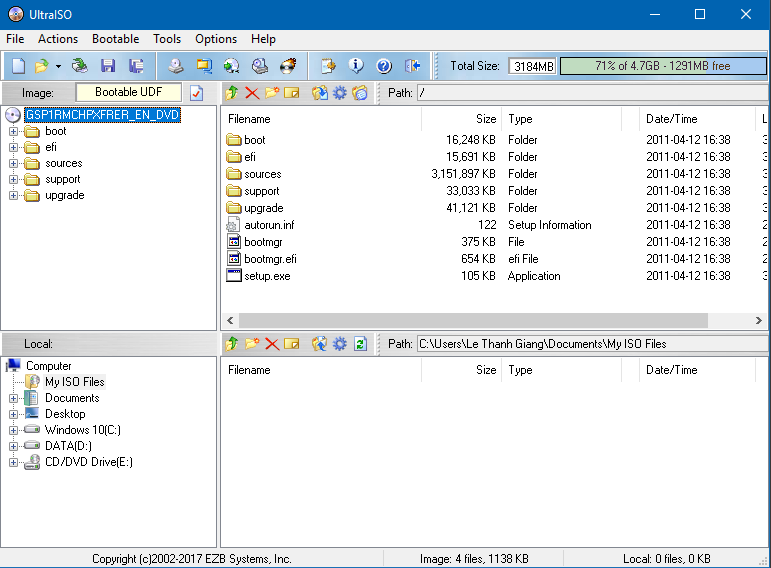This screenshot has height=568, width=771.
Task: Expand the efi folder tree node
Action: [13, 148]
